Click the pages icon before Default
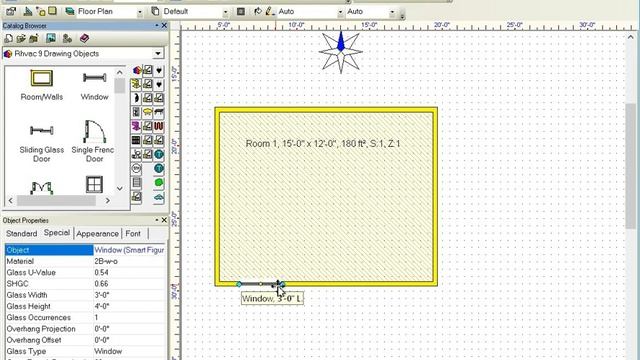Viewport: 640px width, 360px height. (155, 11)
